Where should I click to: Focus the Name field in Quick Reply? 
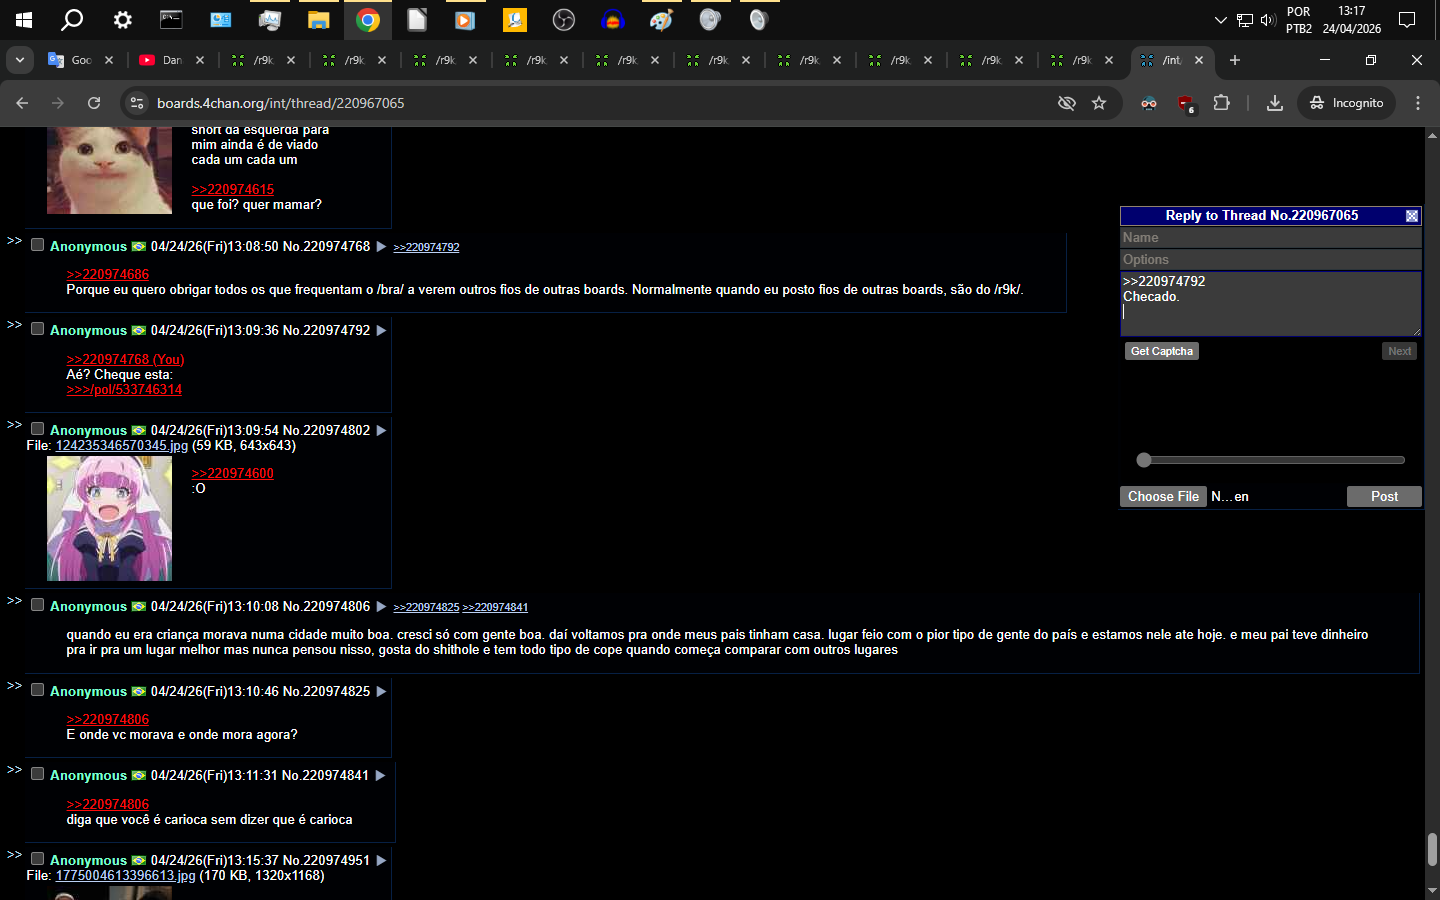coord(1271,238)
